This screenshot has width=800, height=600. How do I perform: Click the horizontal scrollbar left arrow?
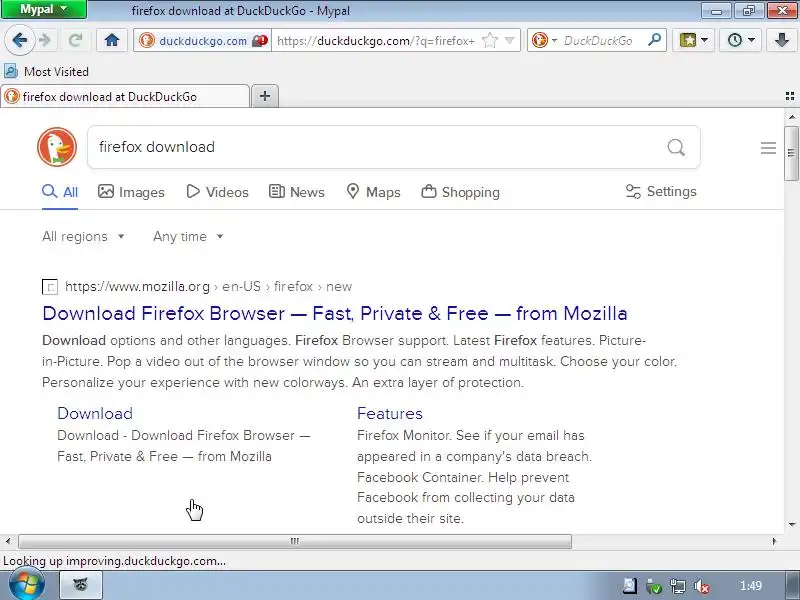[x=8, y=541]
